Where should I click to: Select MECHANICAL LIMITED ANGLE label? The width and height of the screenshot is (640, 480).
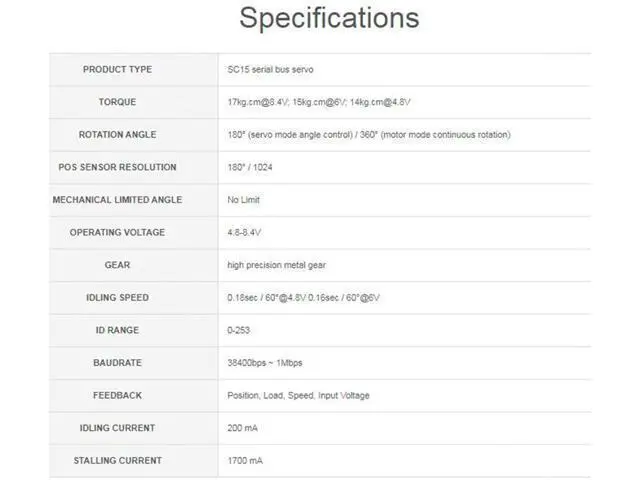[x=118, y=200]
